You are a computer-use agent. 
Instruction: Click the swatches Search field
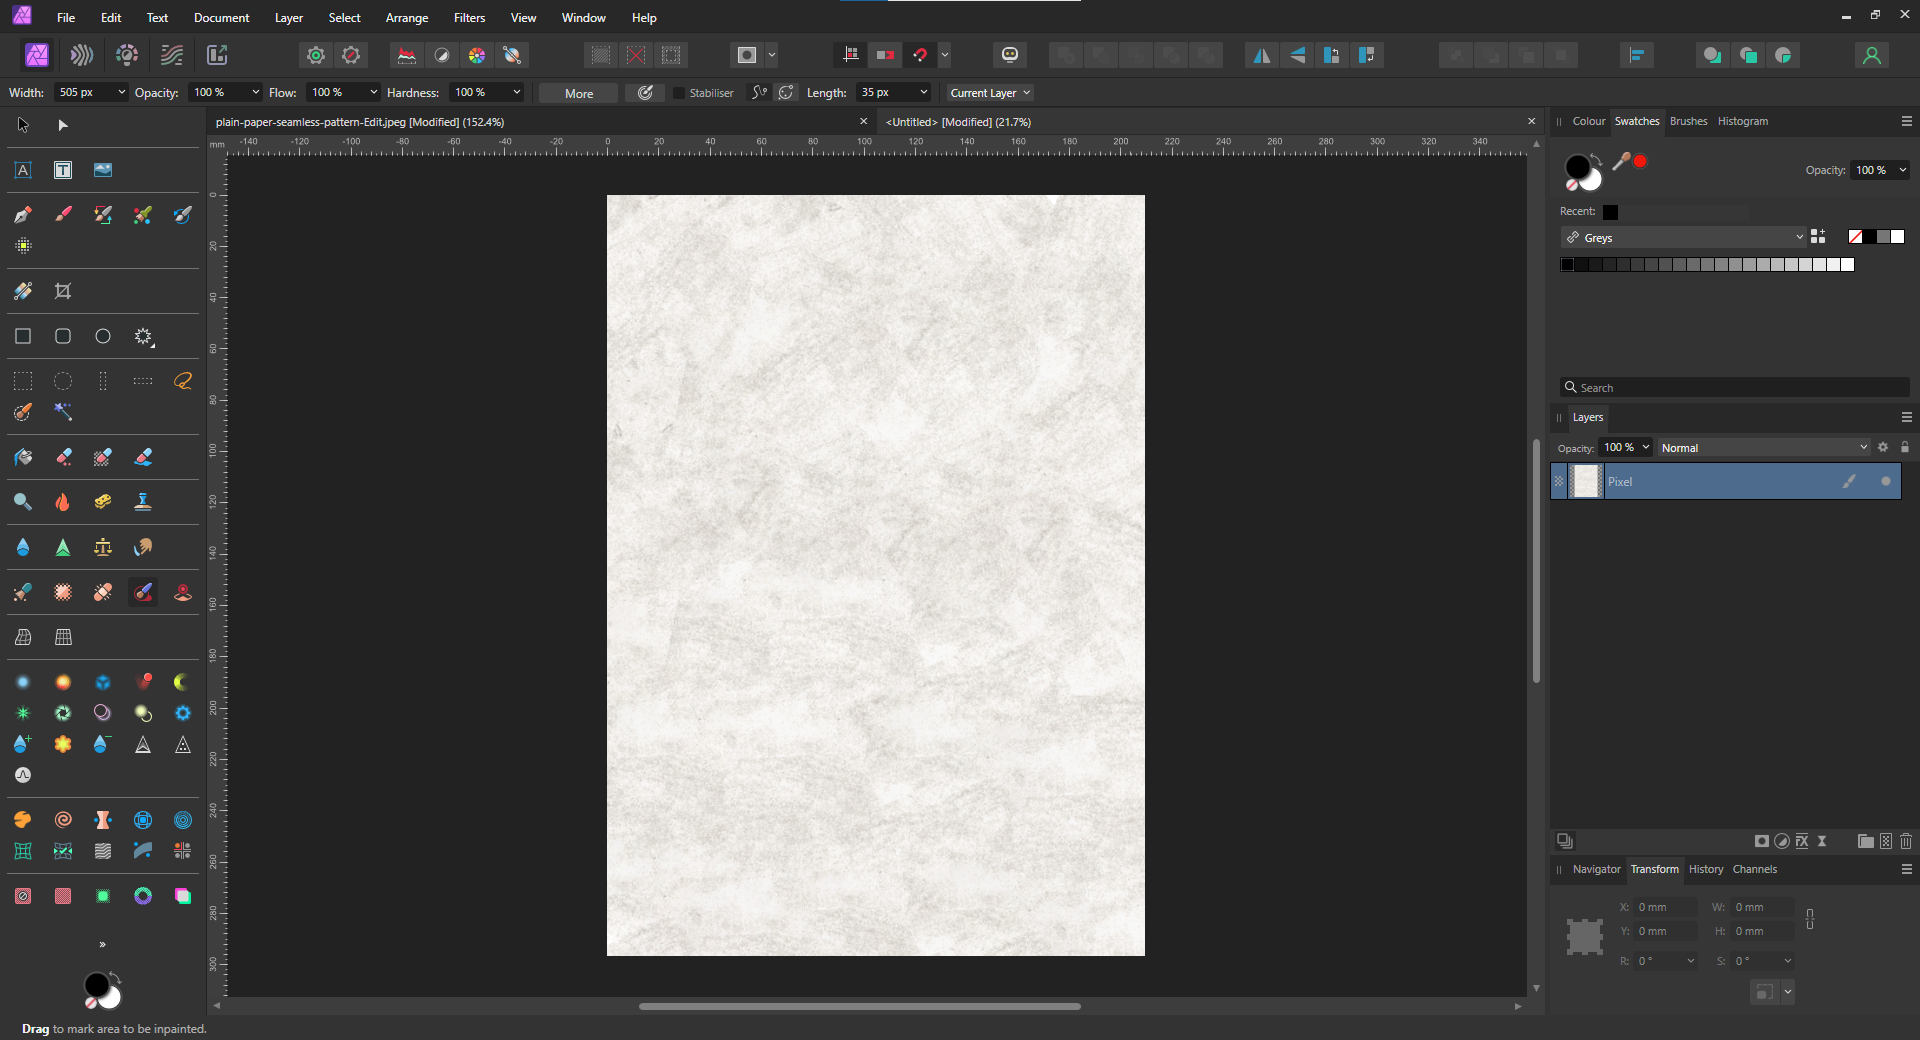point(1734,387)
